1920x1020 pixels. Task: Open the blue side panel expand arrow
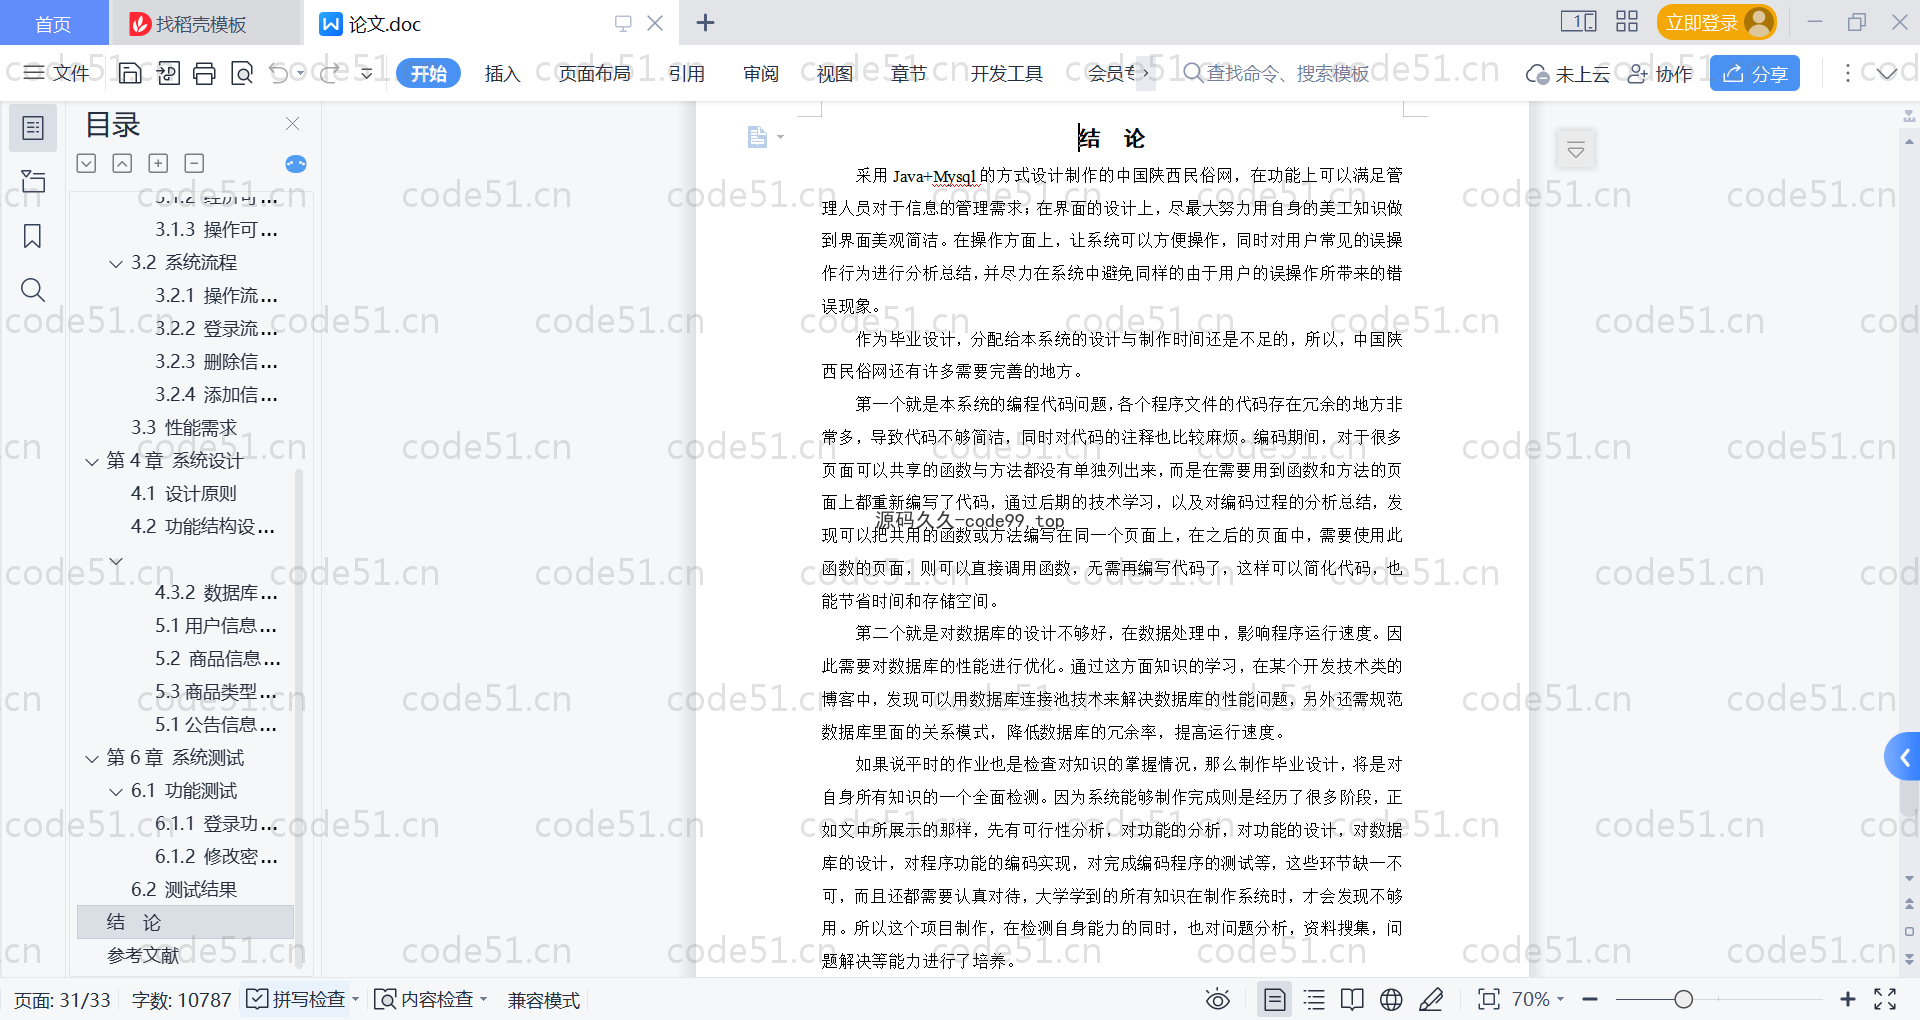click(x=1904, y=758)
